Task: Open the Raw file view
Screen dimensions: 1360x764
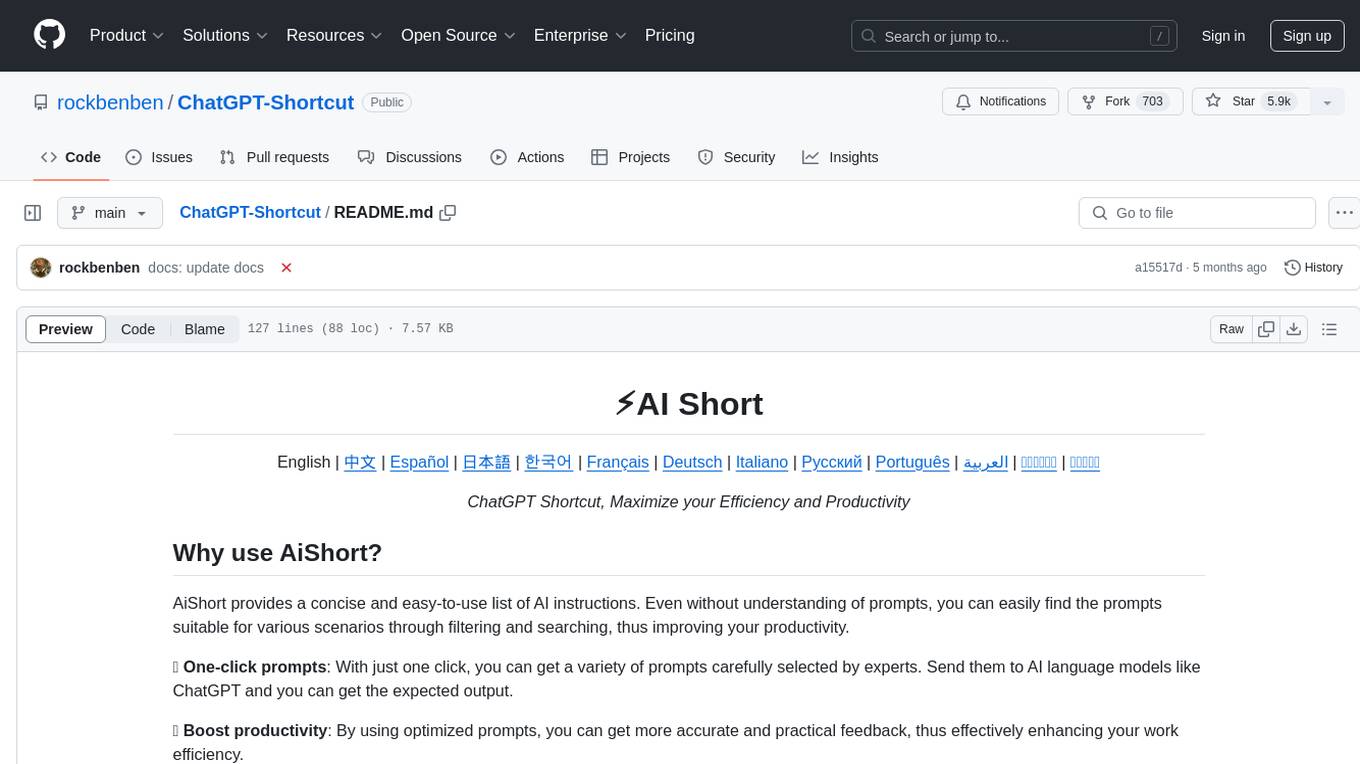Action: (1231, 329)
